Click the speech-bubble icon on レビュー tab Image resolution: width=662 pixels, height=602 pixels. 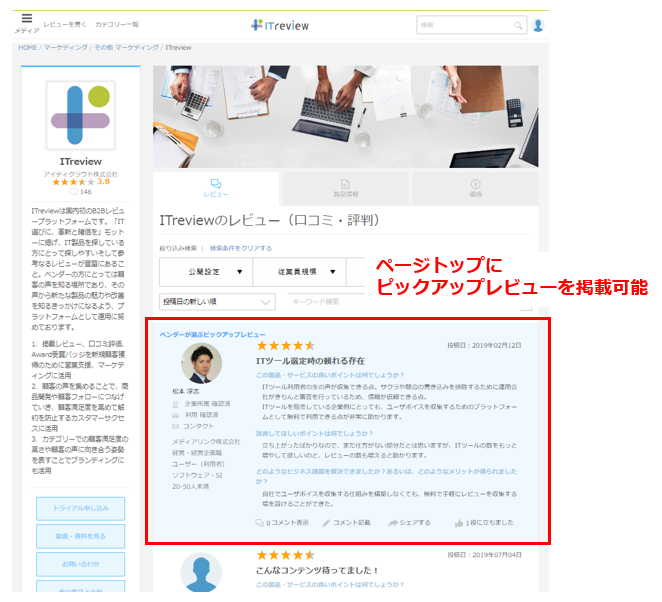216,184
